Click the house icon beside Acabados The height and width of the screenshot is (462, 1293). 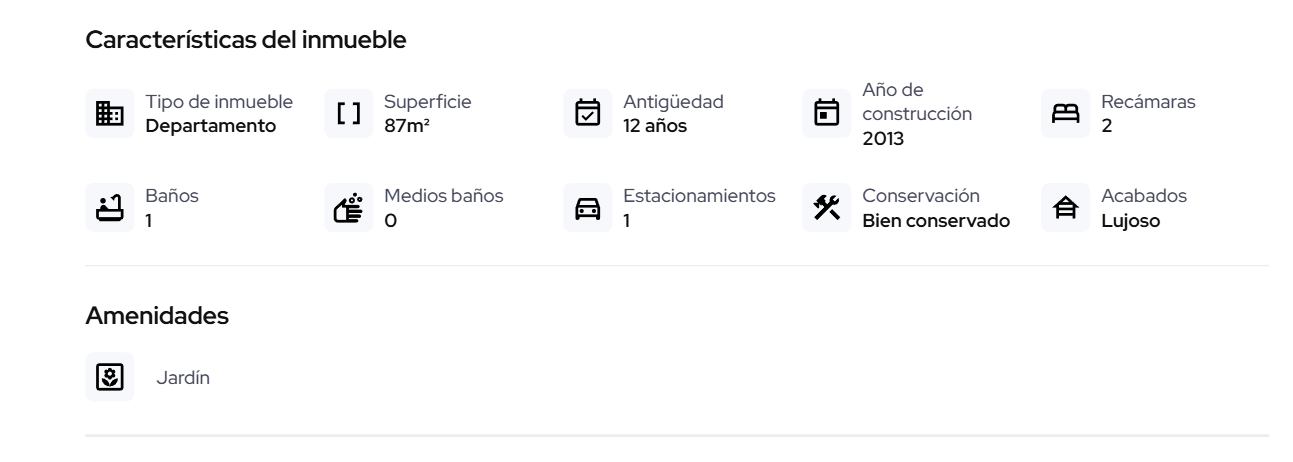[x=1065, y=208]
